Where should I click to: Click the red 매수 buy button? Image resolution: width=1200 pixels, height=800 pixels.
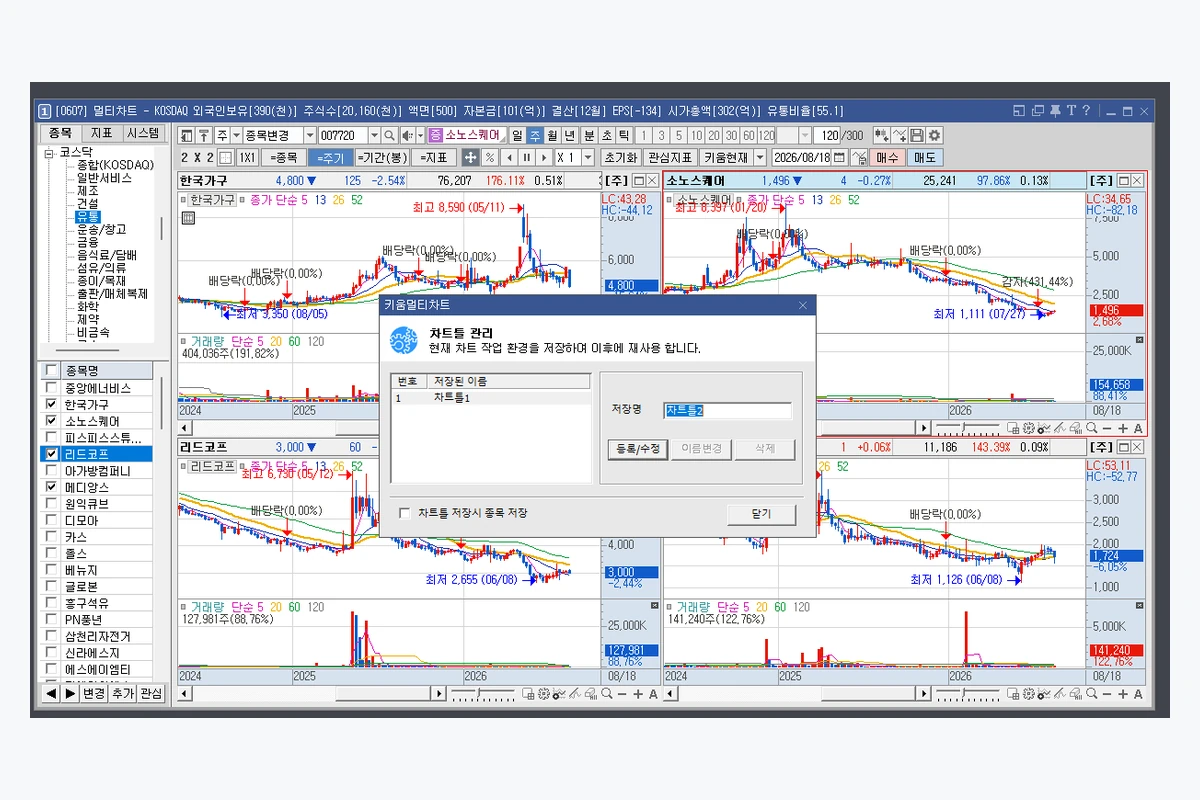point(887,157)
